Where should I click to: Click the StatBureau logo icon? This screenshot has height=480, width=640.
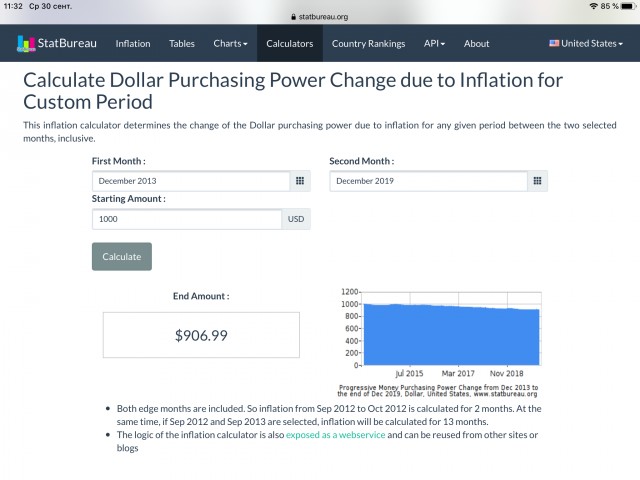[26, 43]
